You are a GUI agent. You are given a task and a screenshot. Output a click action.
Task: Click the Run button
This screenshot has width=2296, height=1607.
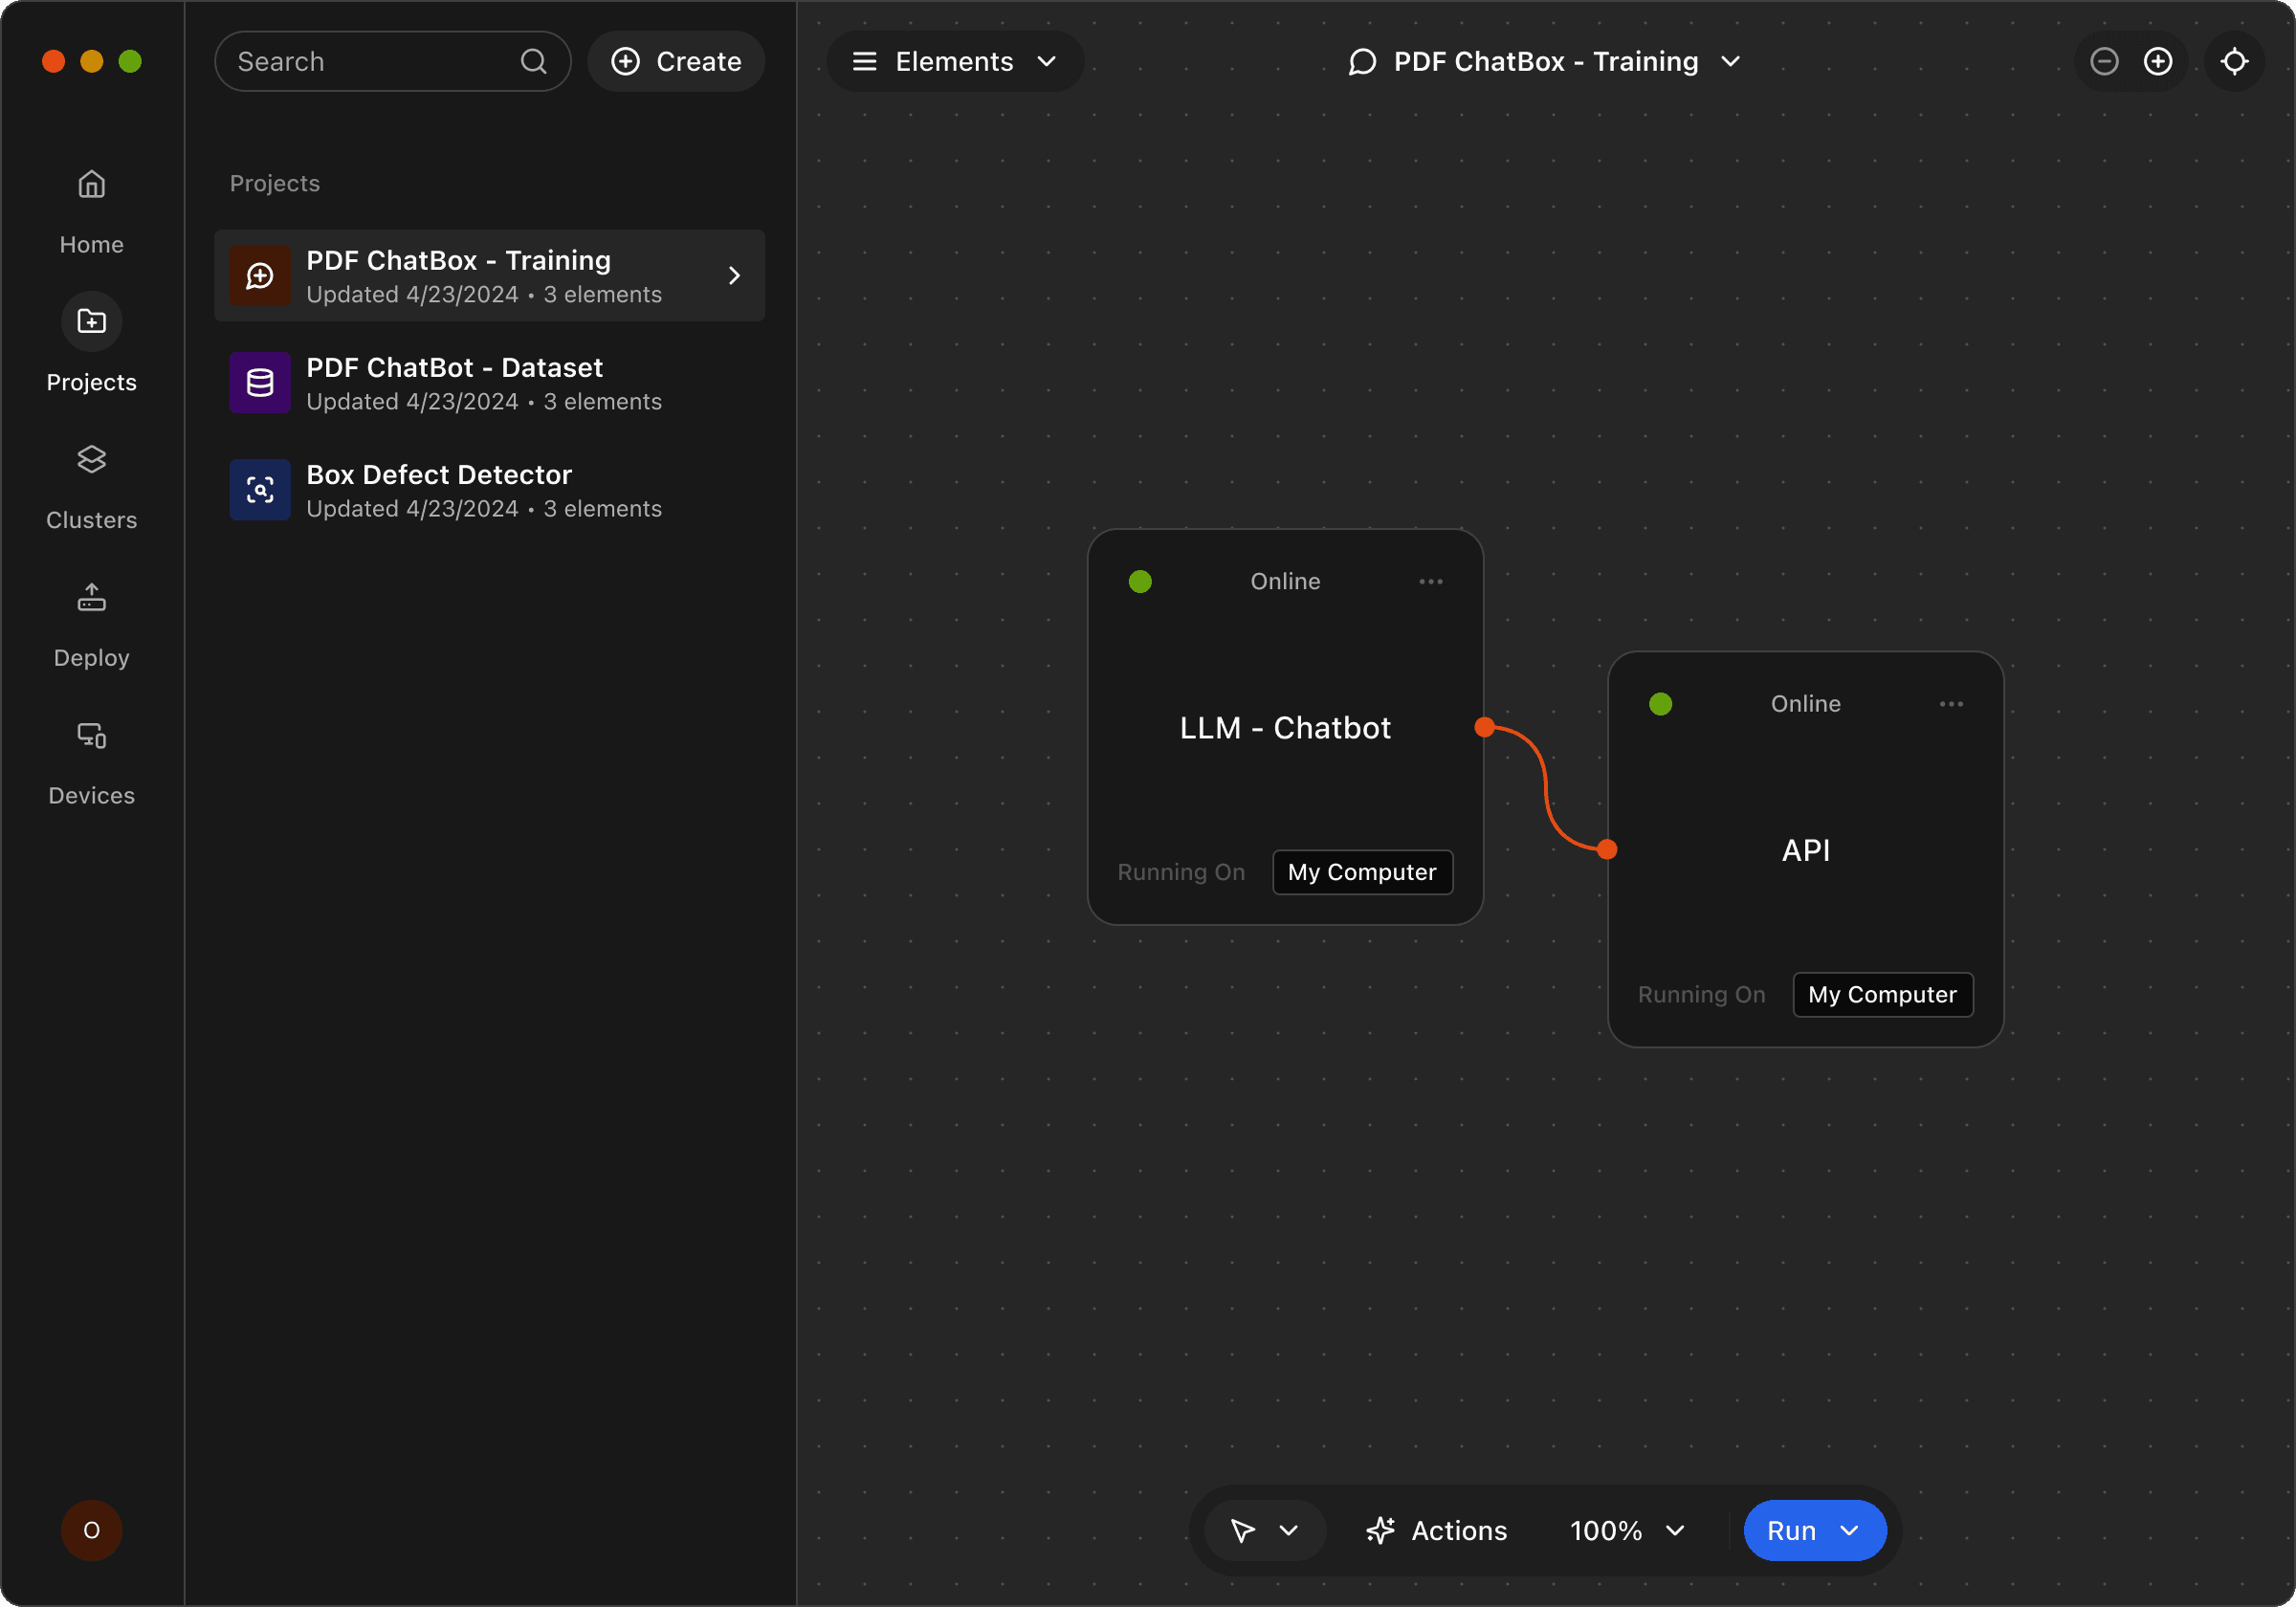click(x=1793, y=1530)
